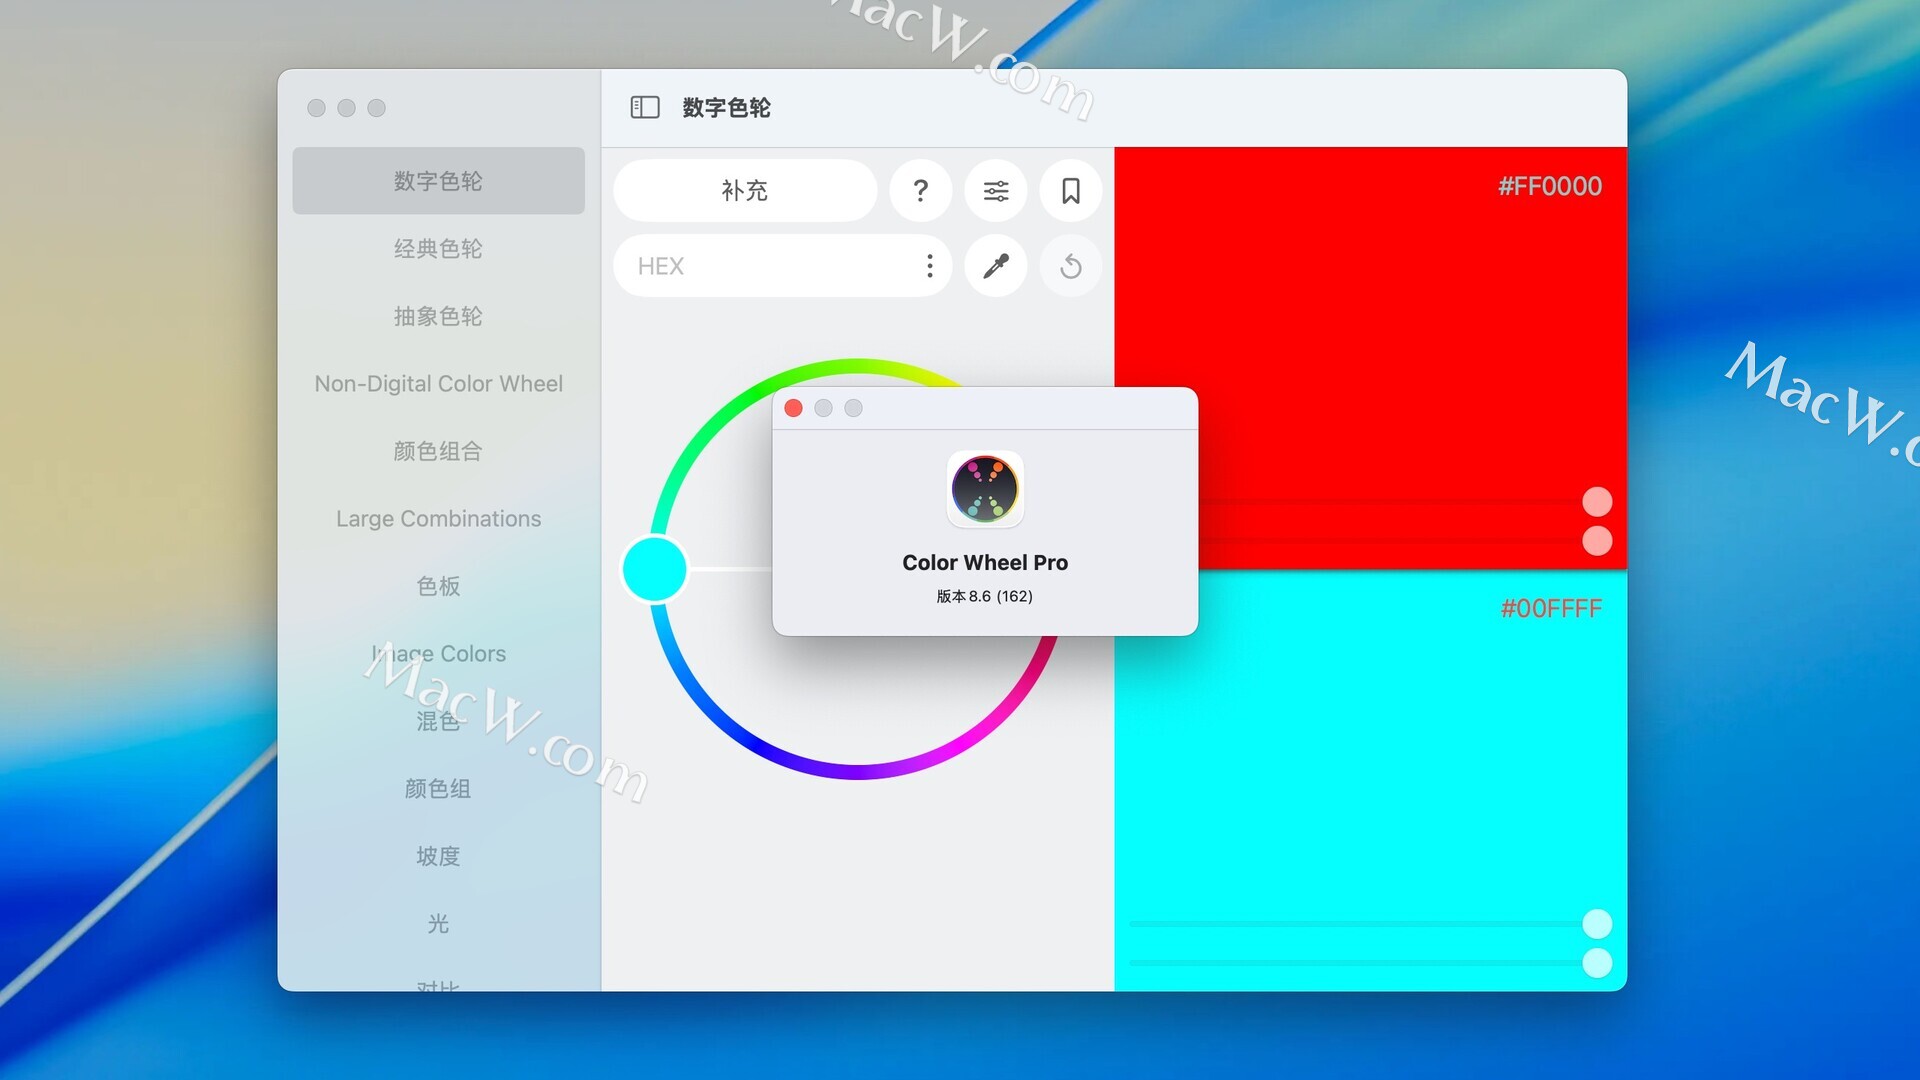The width and height of the screenshot is (1920, 1080).
Task: Click the upper slider knob on red swatch
Action: coord(1597,502)
